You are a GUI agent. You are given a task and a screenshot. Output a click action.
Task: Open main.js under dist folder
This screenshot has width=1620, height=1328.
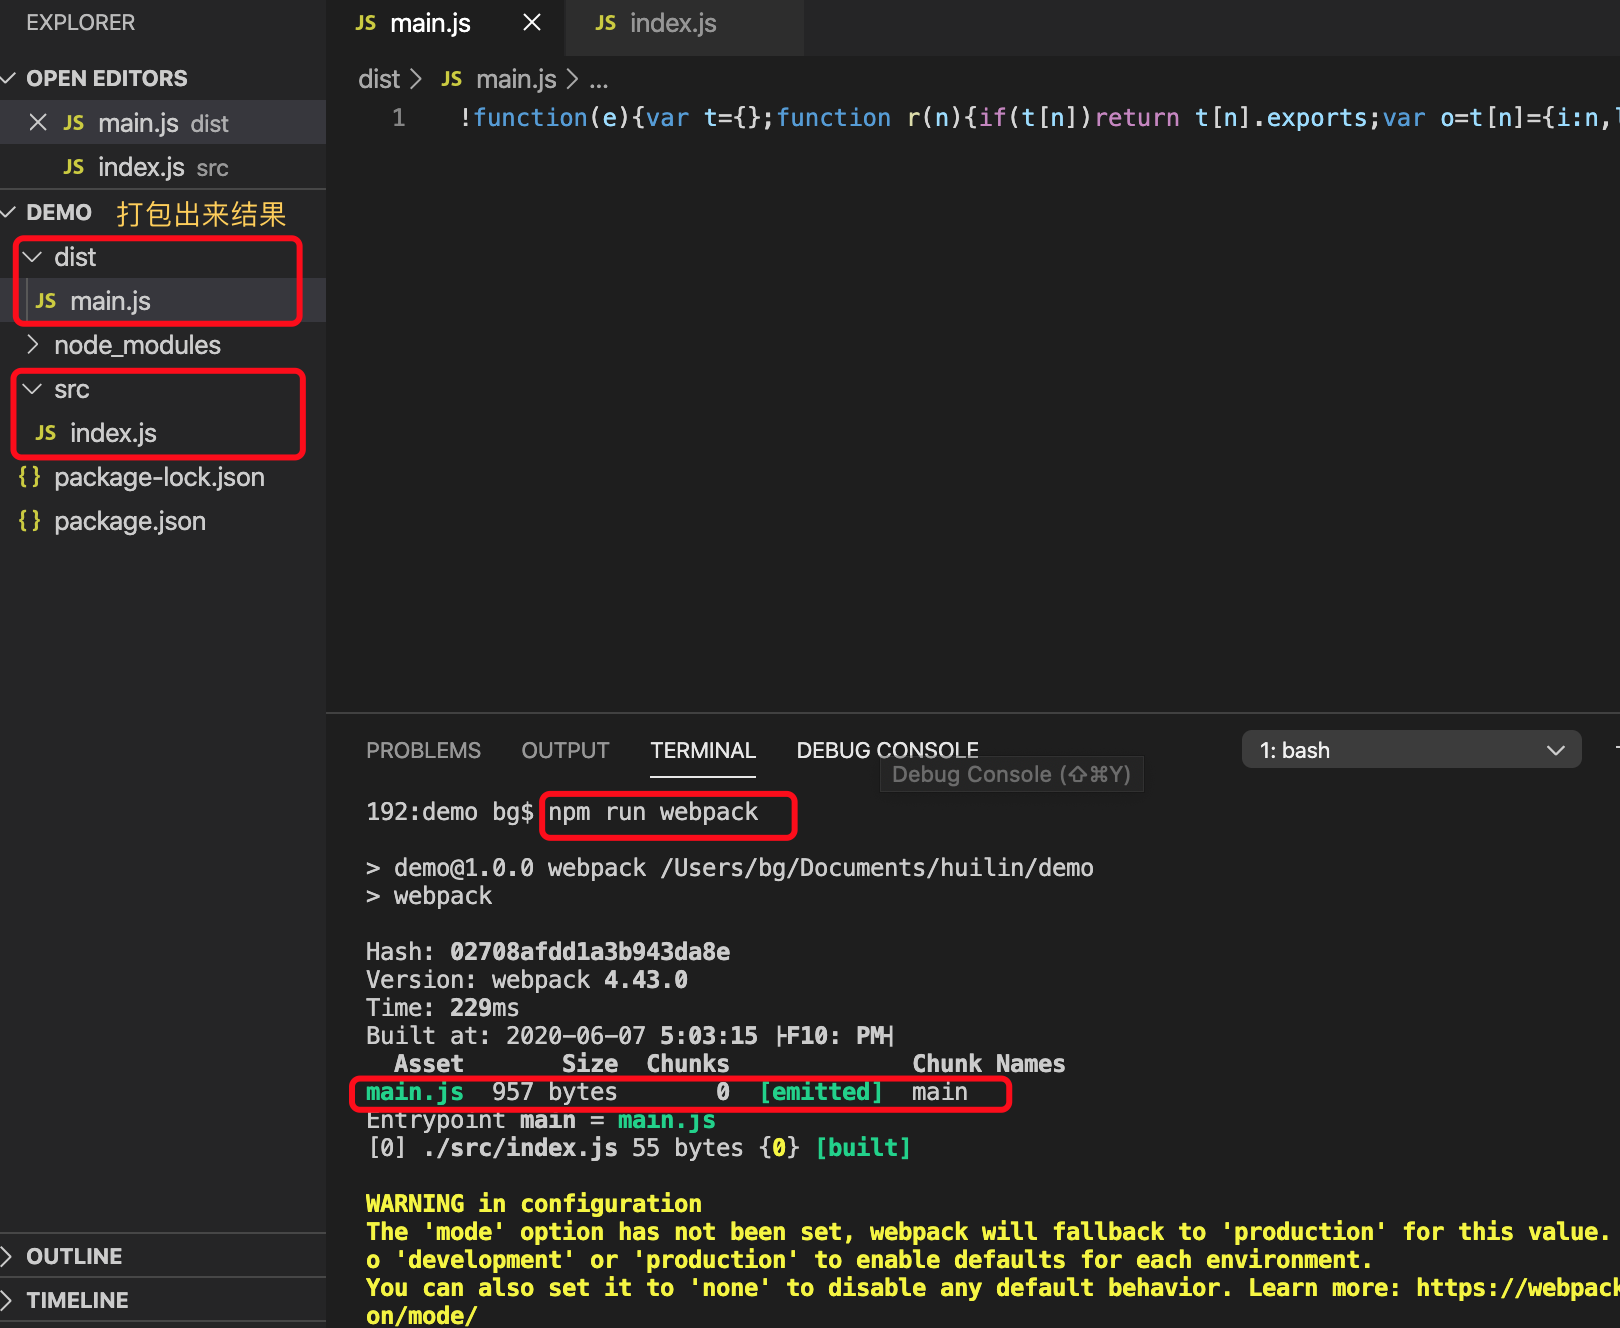point(163,301)
